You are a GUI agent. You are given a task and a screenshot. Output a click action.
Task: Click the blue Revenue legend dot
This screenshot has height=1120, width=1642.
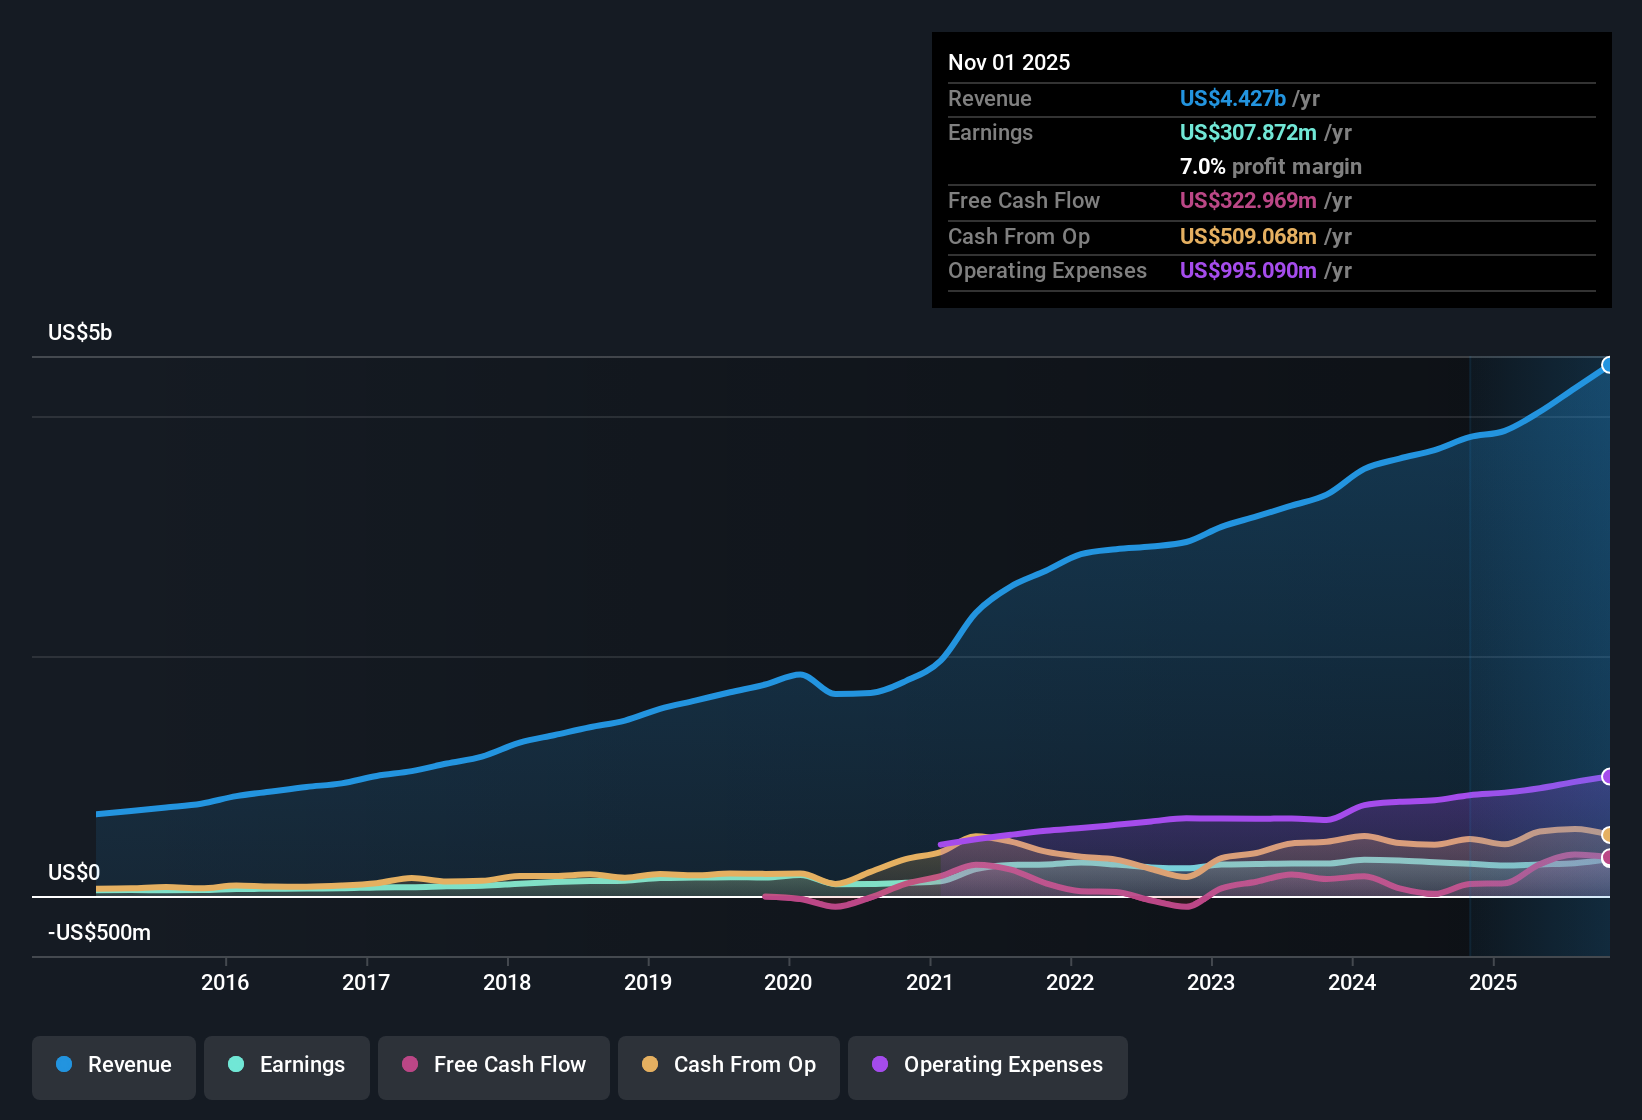(x=62, y=1065)
